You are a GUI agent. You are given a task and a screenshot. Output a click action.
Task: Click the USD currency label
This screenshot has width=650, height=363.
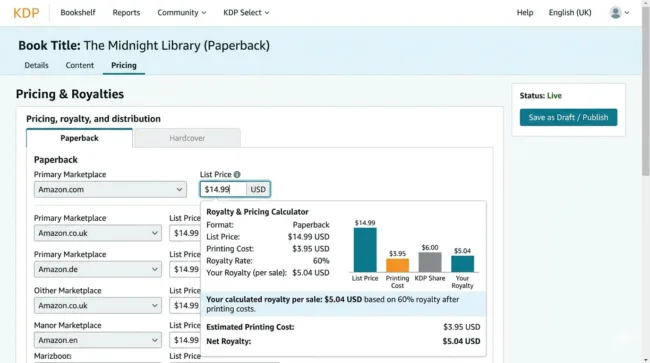(258, 189)
